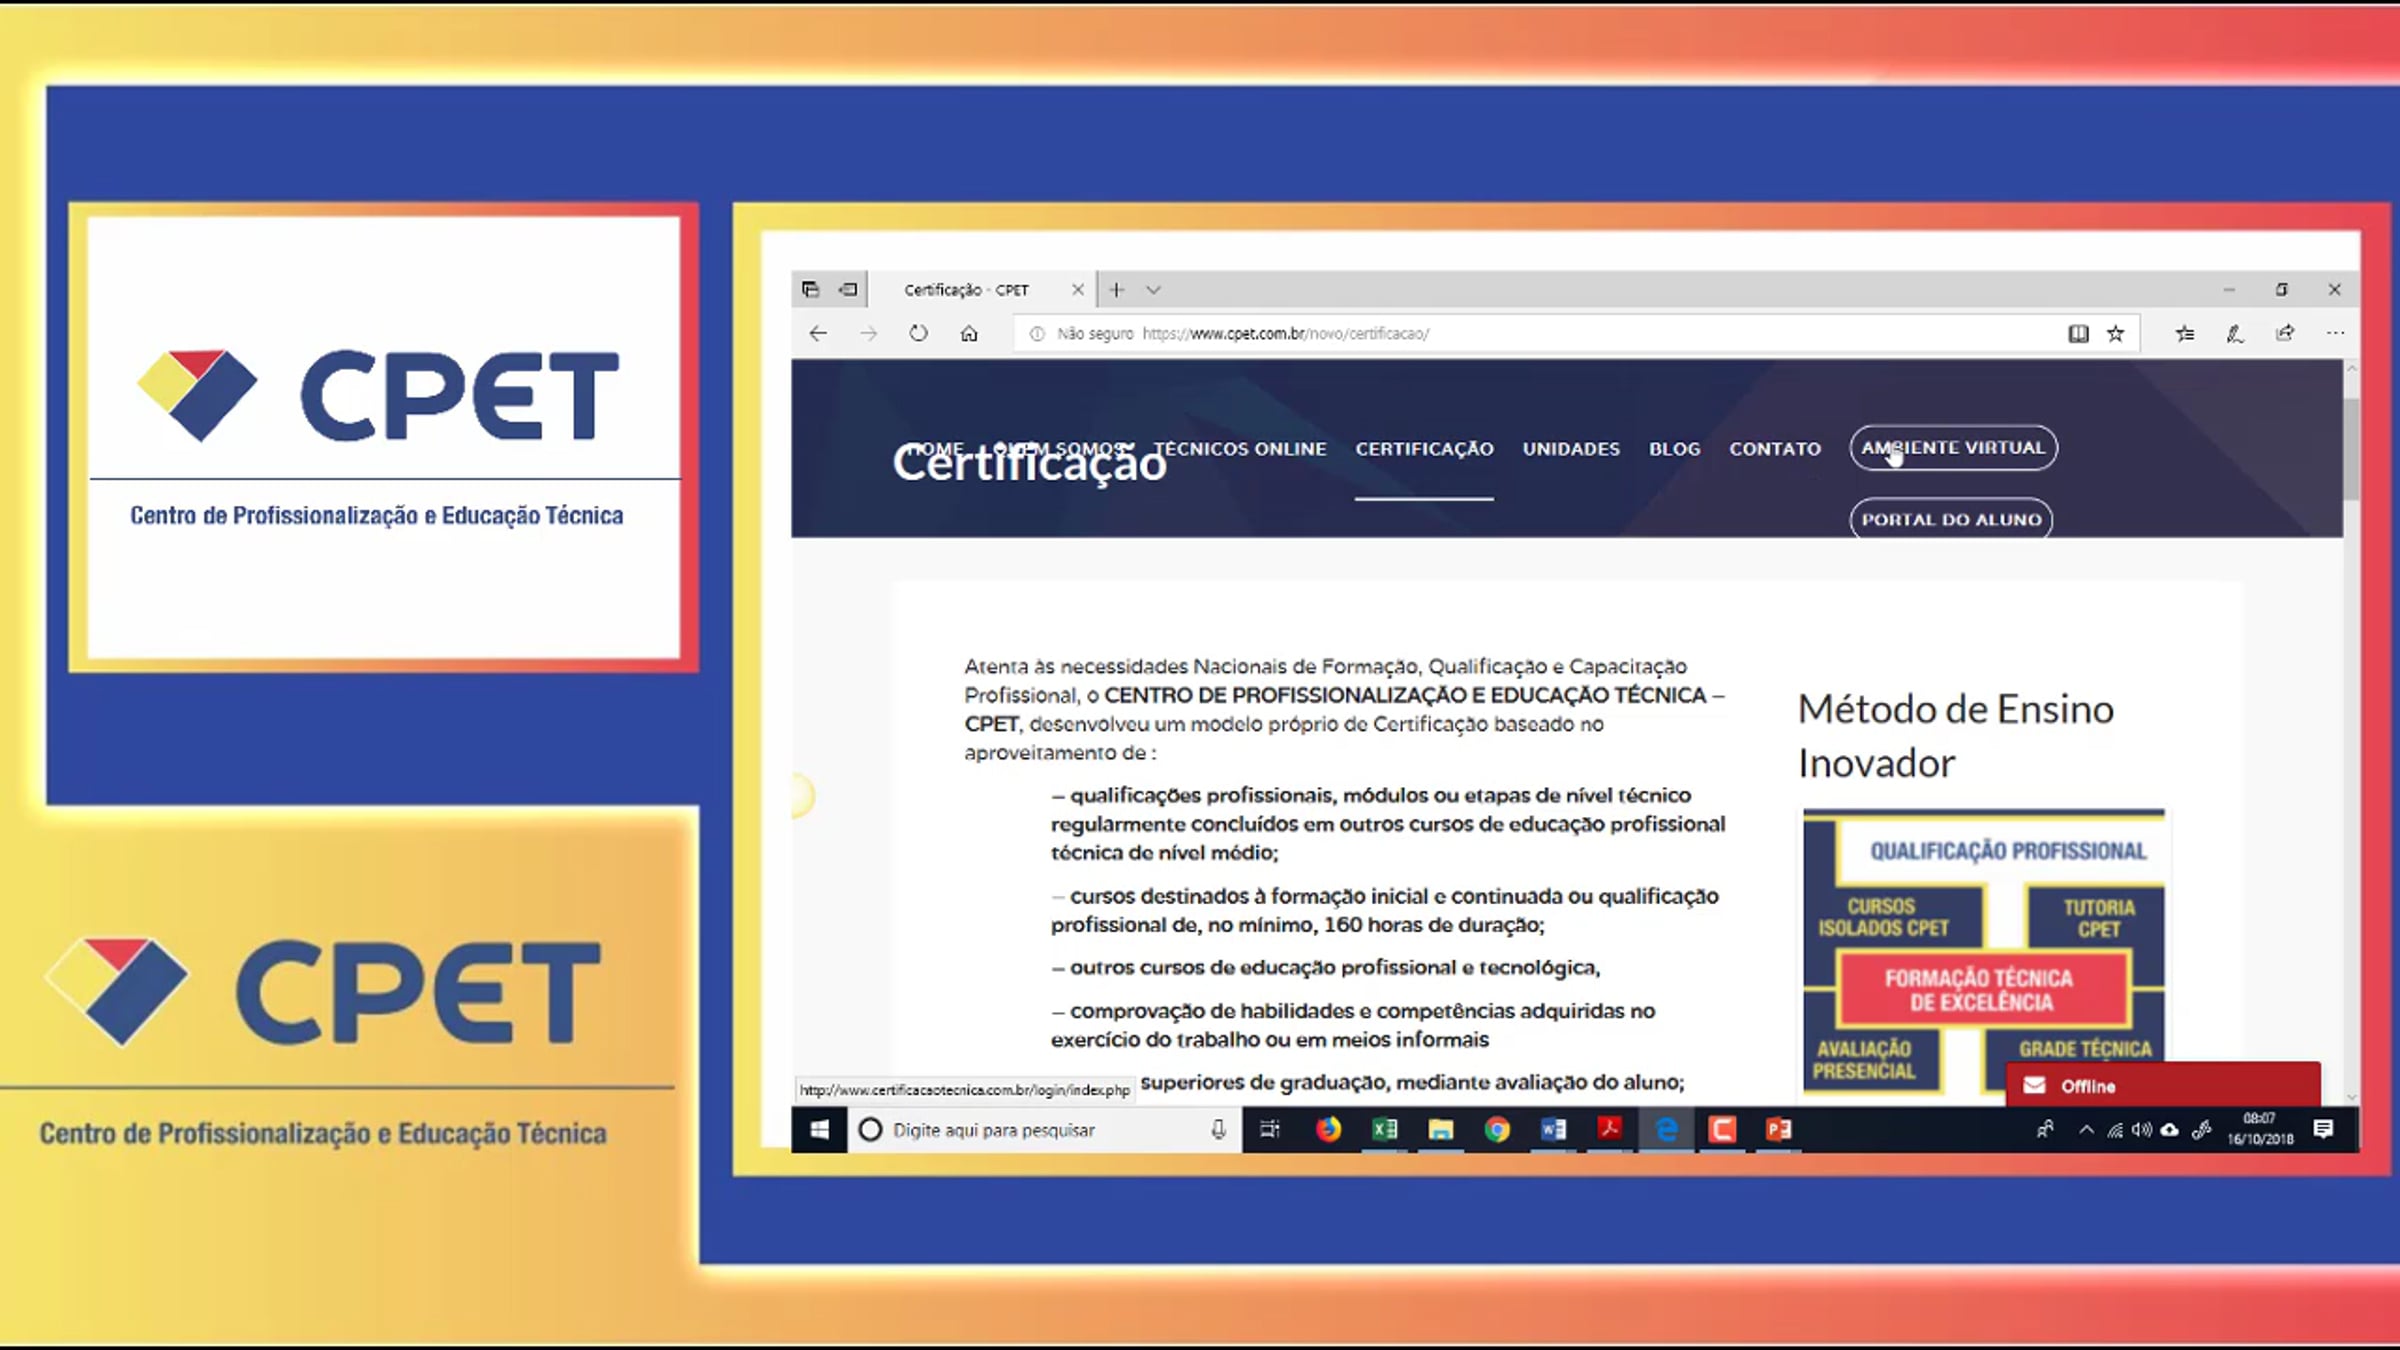Open the Action Center notifications icon

pos(2323,1130)
